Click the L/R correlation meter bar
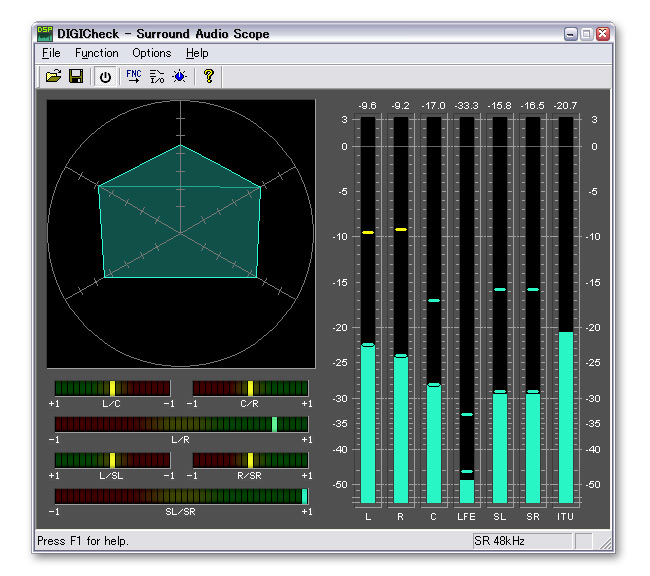 pyautogui.click(x=181, y=424)
